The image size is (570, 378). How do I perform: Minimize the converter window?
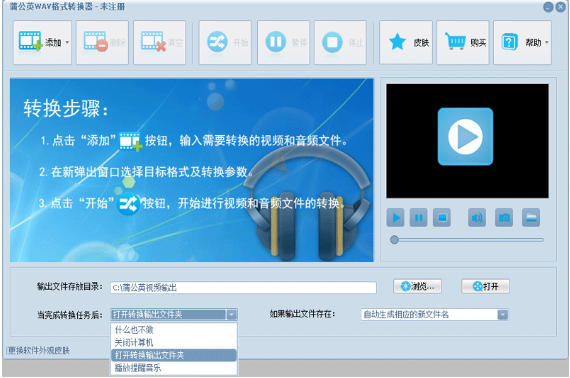click(548, 7)
